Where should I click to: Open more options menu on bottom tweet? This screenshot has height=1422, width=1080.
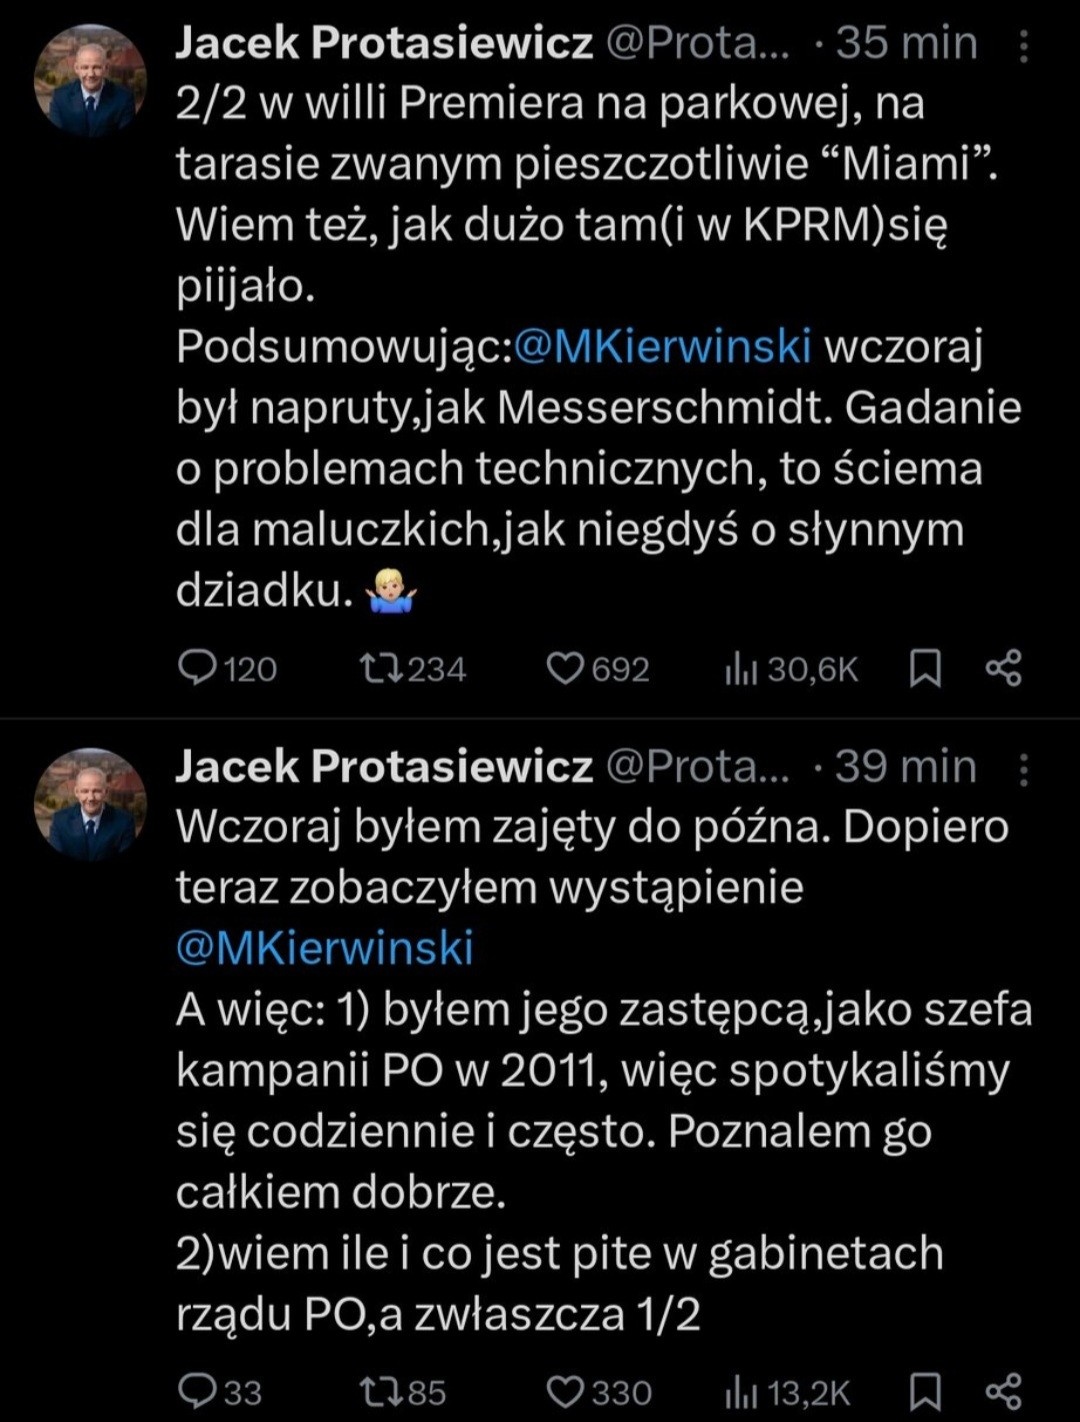point(1024,768)
